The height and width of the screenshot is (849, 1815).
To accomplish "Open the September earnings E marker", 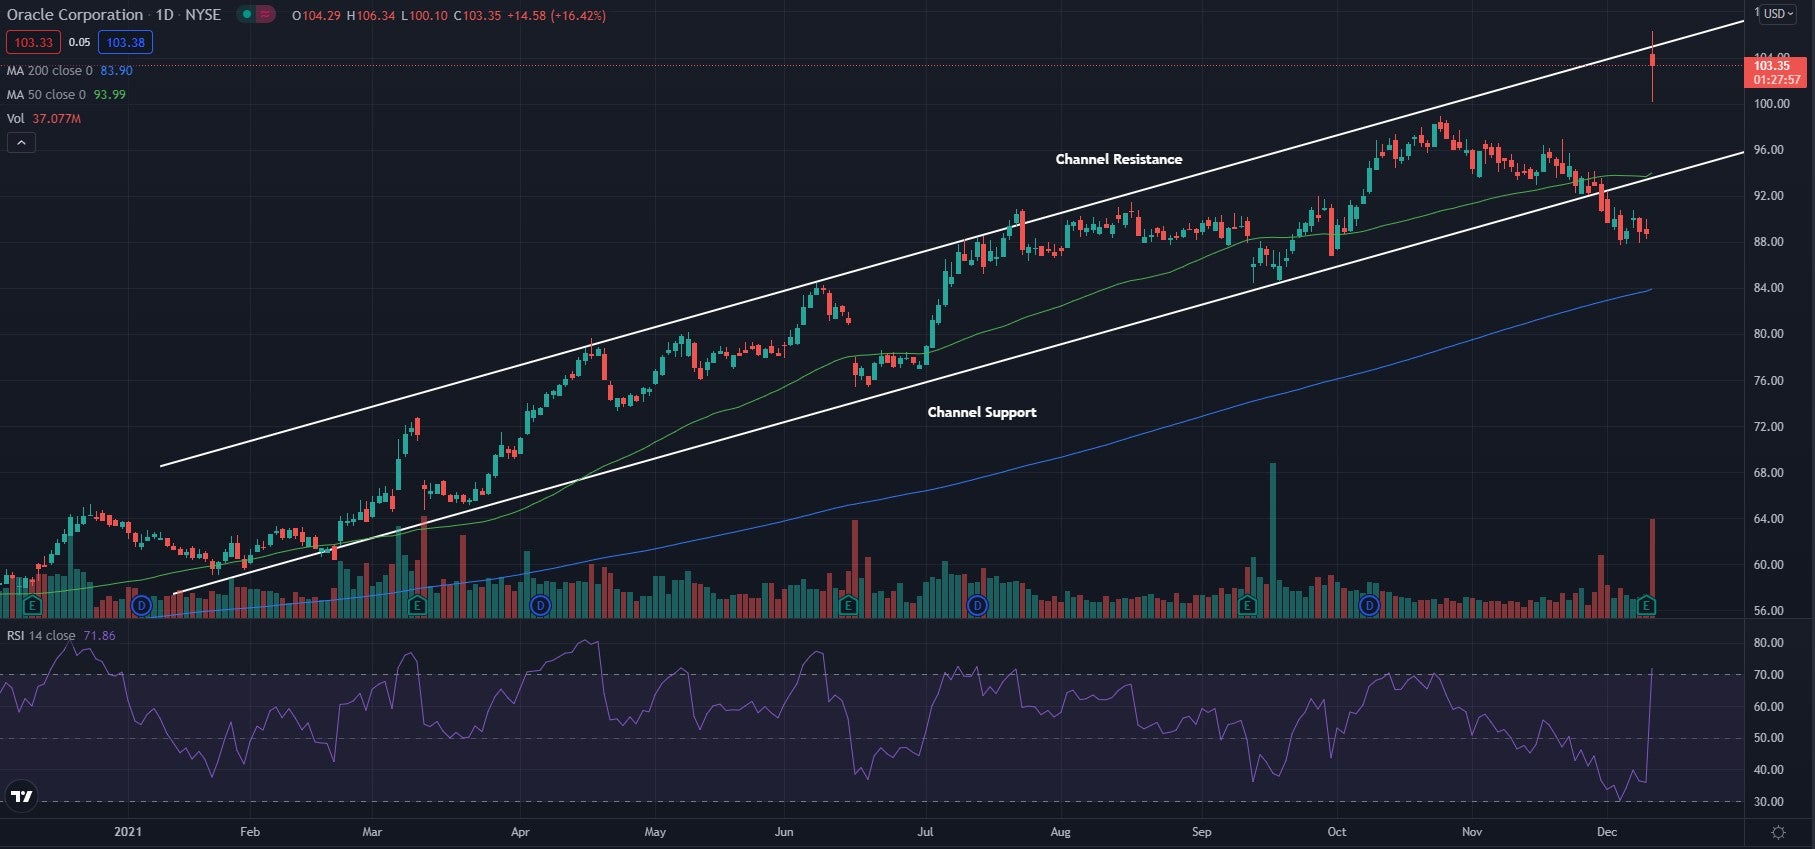I will [x=1247, y=605].
